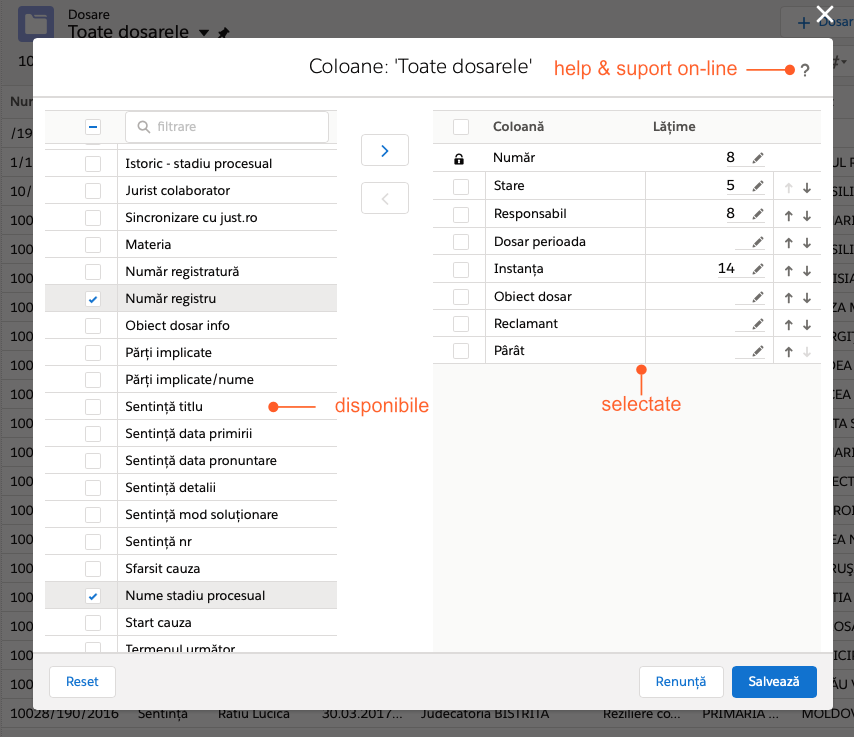Check Materia checkbox
The width and height of the screenshot is (854, 737).
click(93, 245)
